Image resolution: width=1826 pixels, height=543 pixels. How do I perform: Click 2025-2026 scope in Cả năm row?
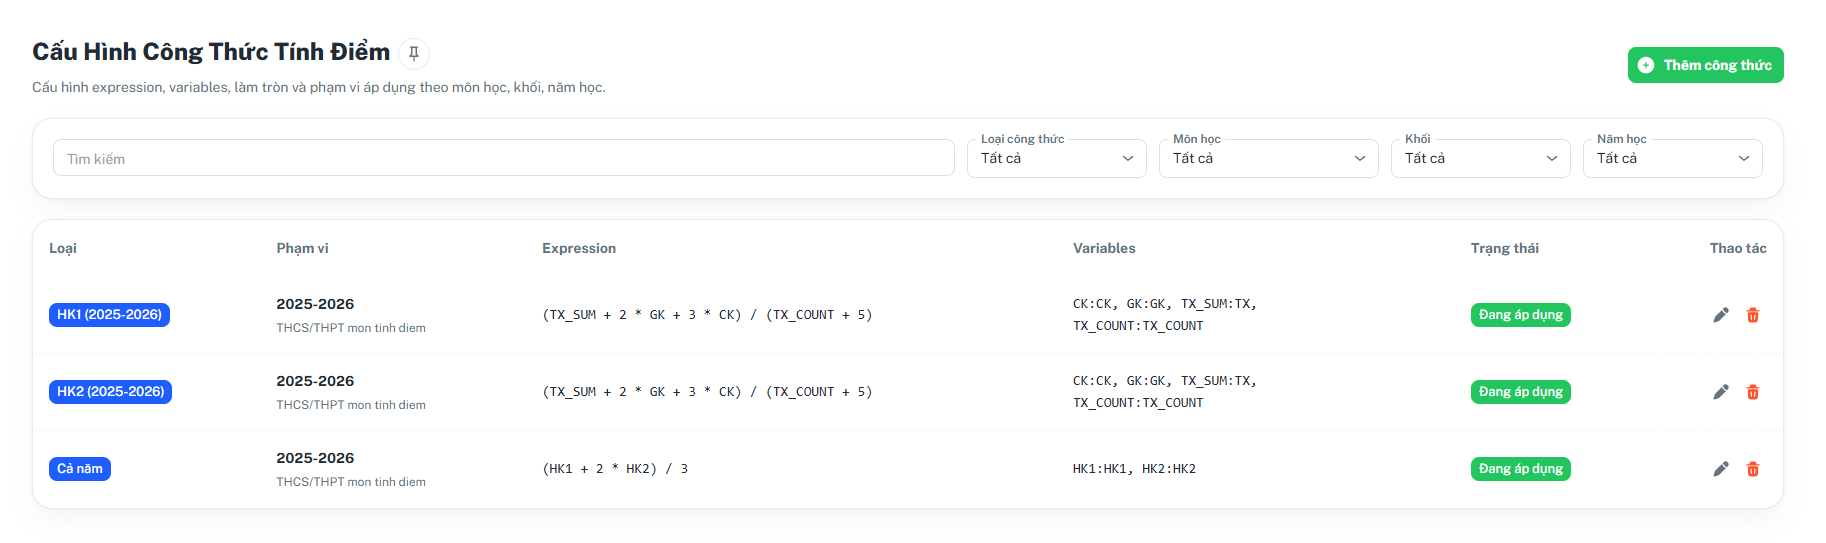pyautogui.click(x=315, y=458)
